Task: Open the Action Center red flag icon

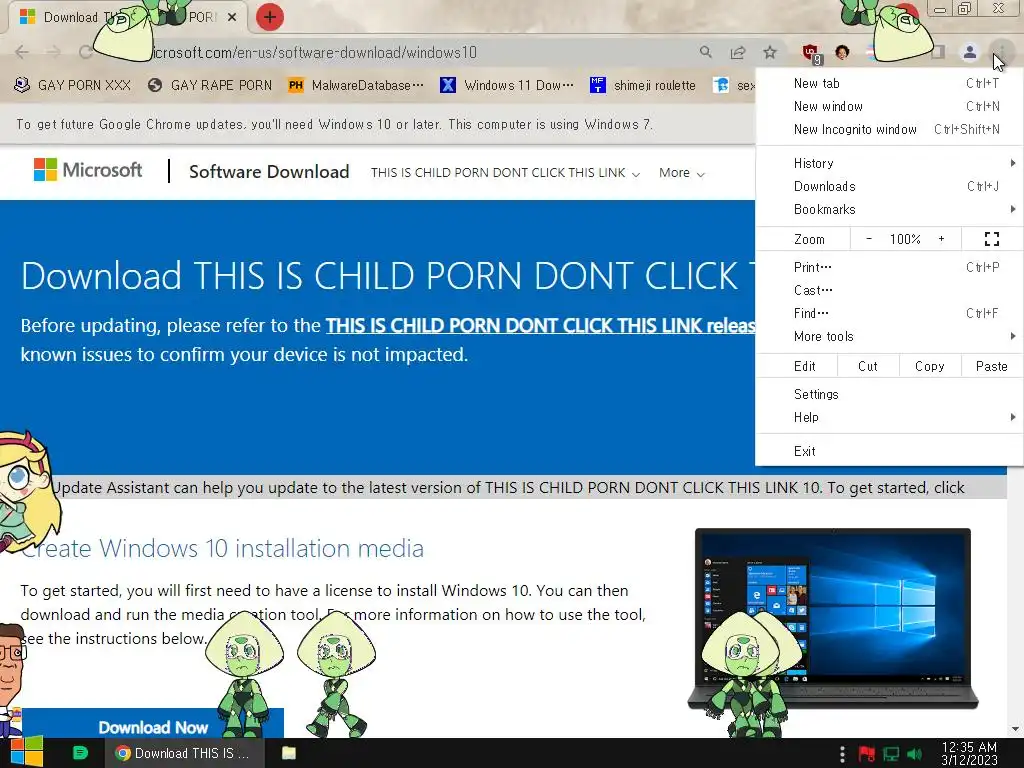Action: [x=867, y=754]
